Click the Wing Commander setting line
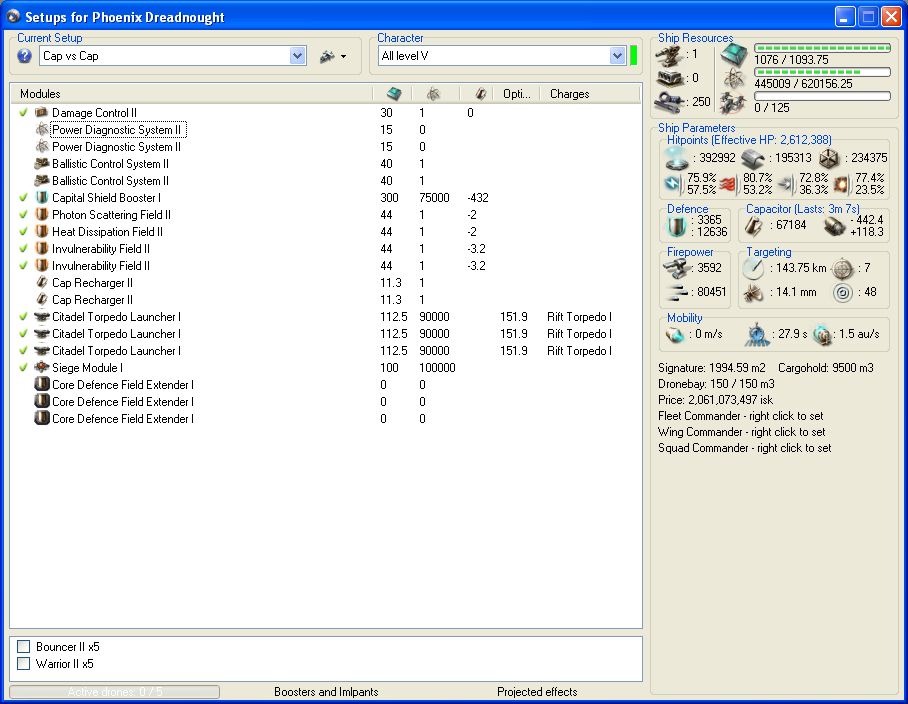 (741, 432)
